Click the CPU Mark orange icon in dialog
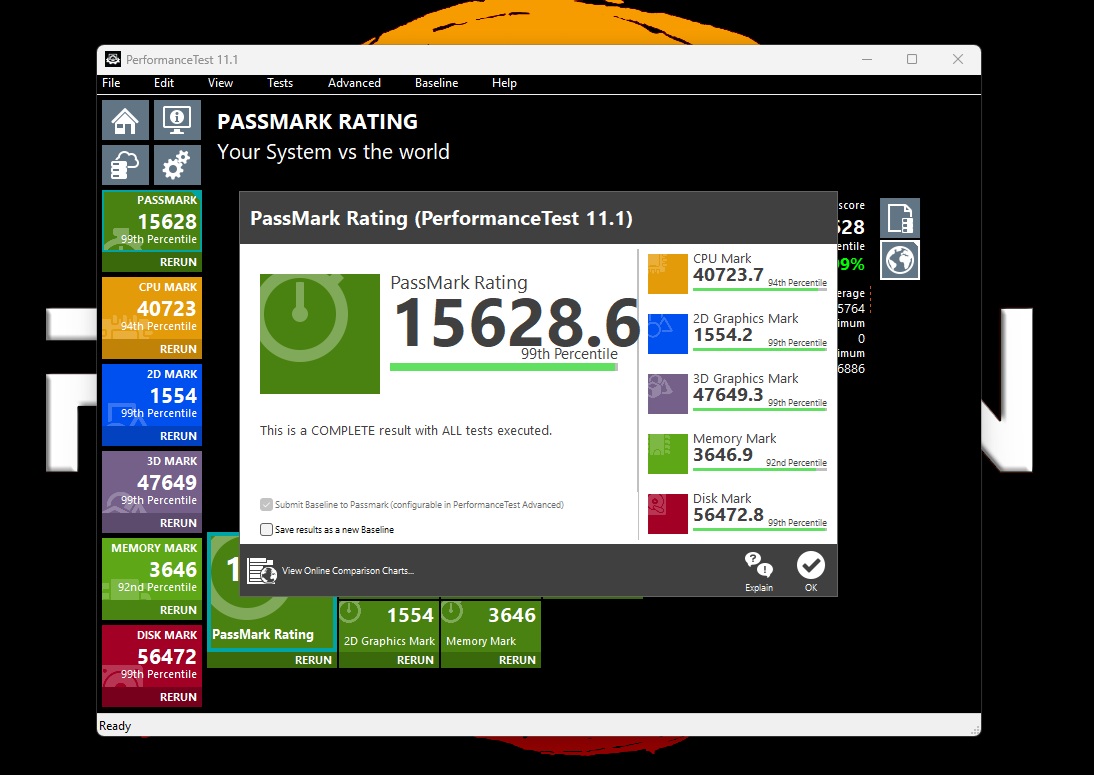This screenshot has width=1094, height=775. (x=668, y=273)
